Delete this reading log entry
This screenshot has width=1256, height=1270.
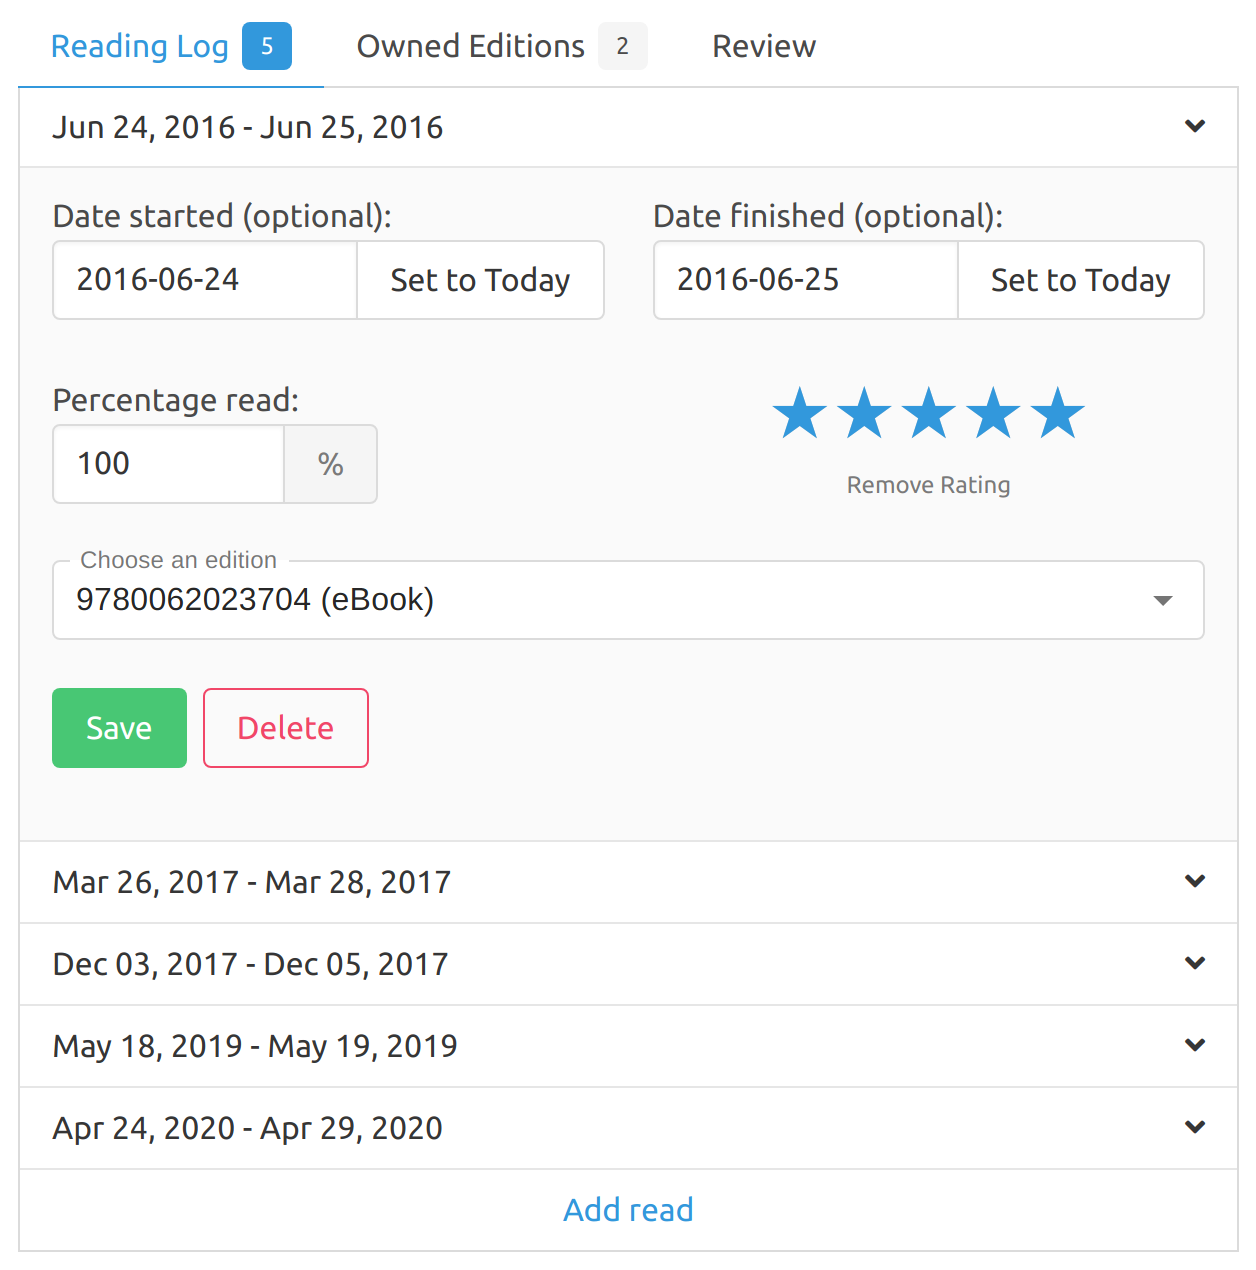pos(285,728)
